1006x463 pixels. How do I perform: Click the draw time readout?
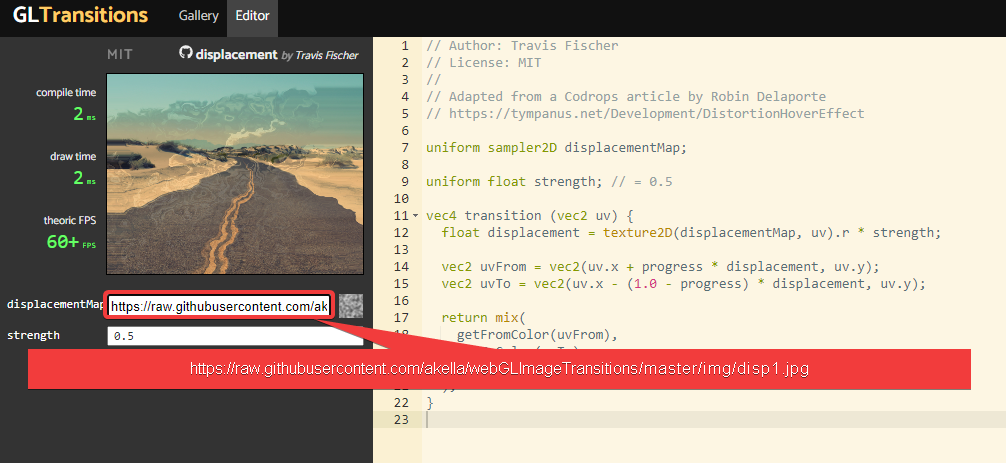[x=73, y=169]
